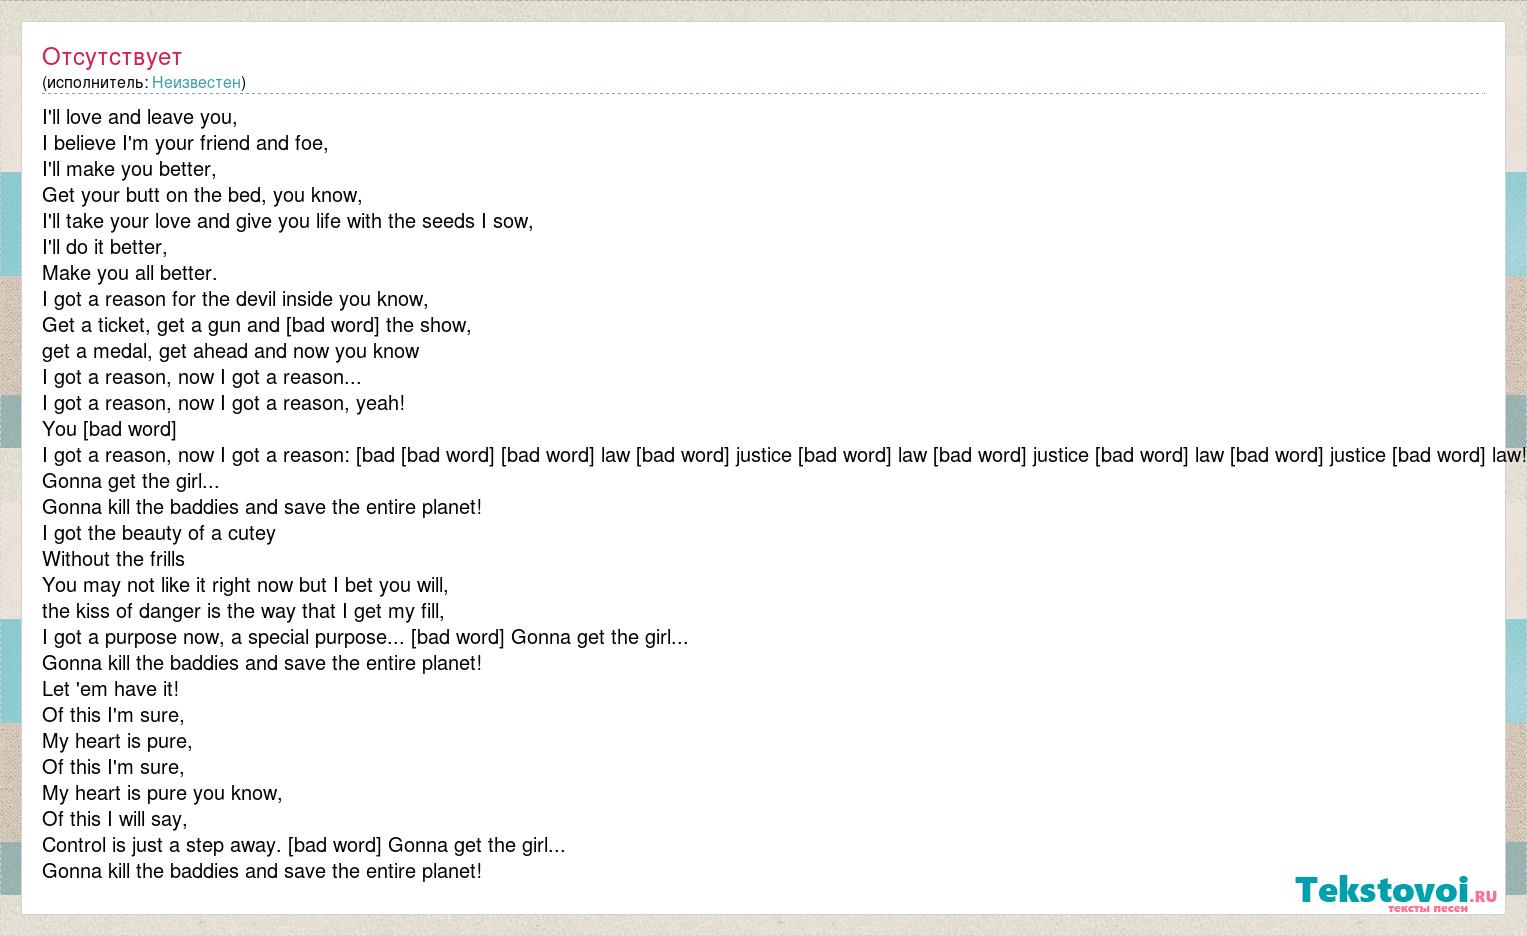The width and height of the screenshot is (1527, 936).
Task: Click the (исполнитель: label text
Action: click(x=95, y=82)
